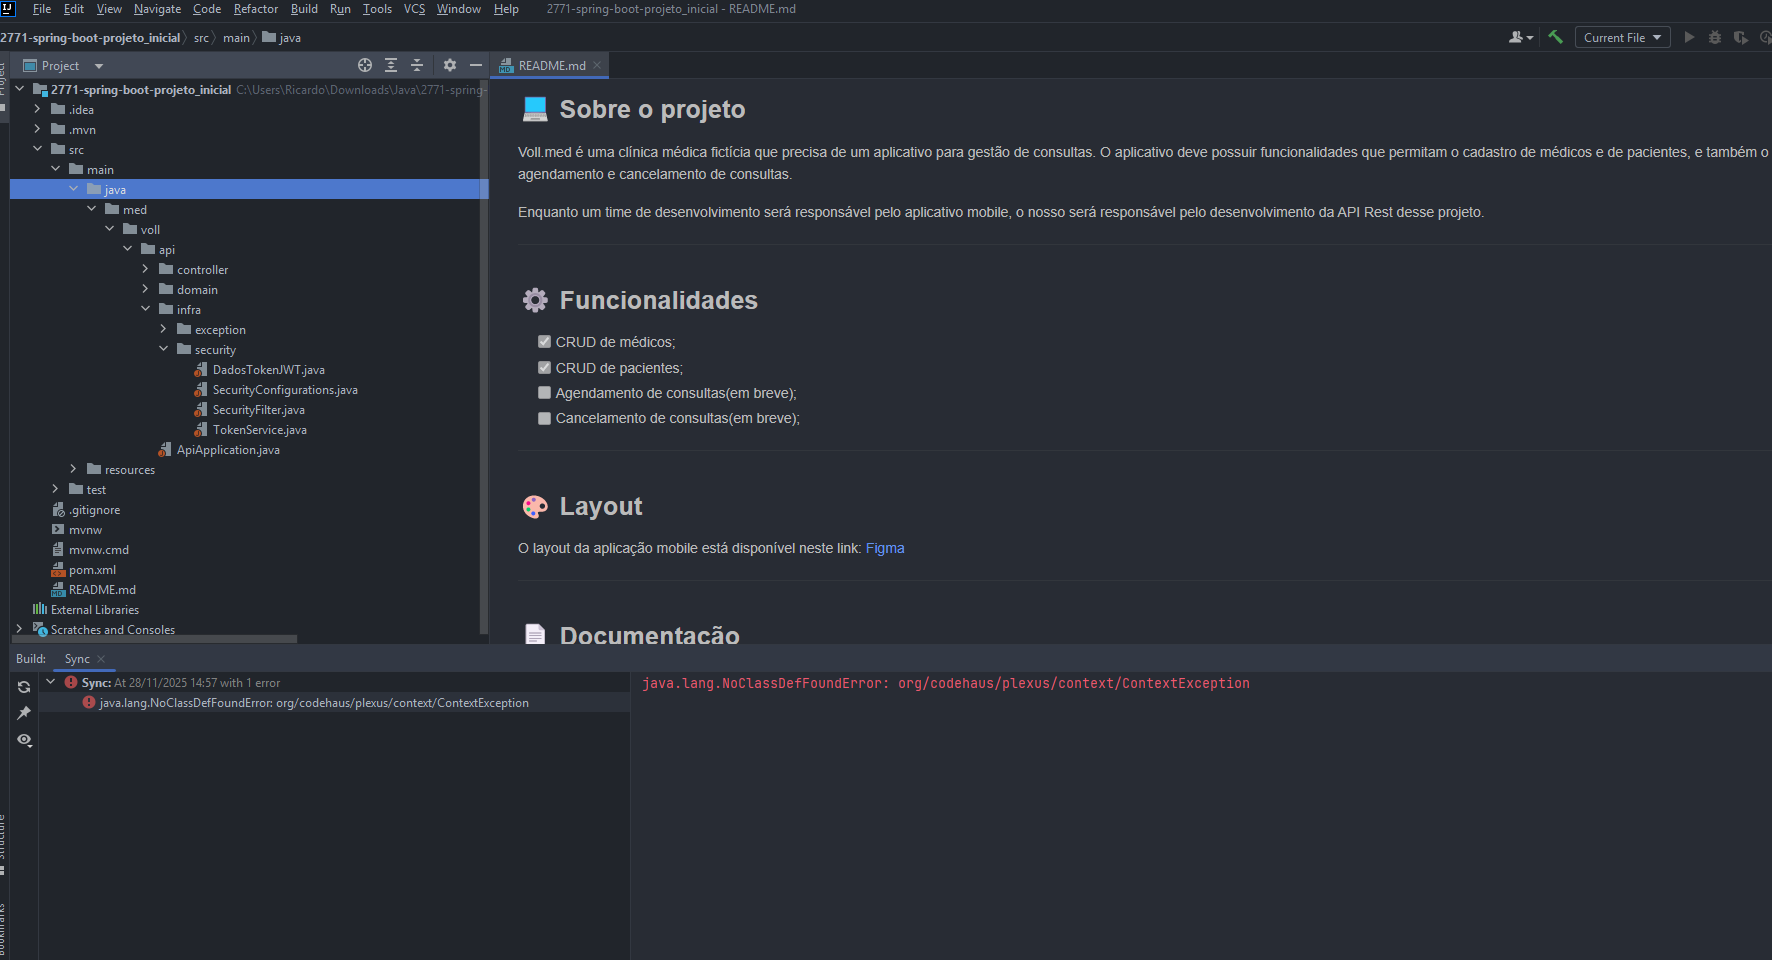This screenshot has height=960, width=1772.
Task: Open the Current File run configuration dropdown
Action: pos(1622,37)
